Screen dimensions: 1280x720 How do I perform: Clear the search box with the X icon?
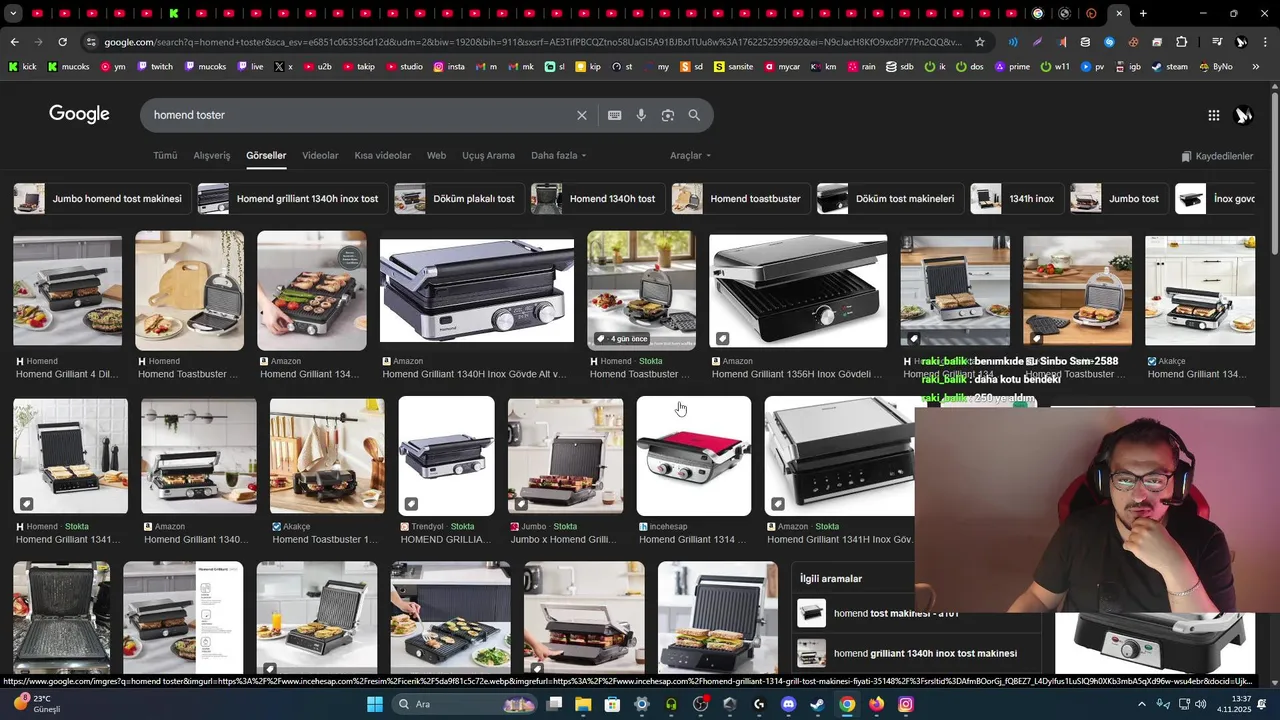coord(582,115)
